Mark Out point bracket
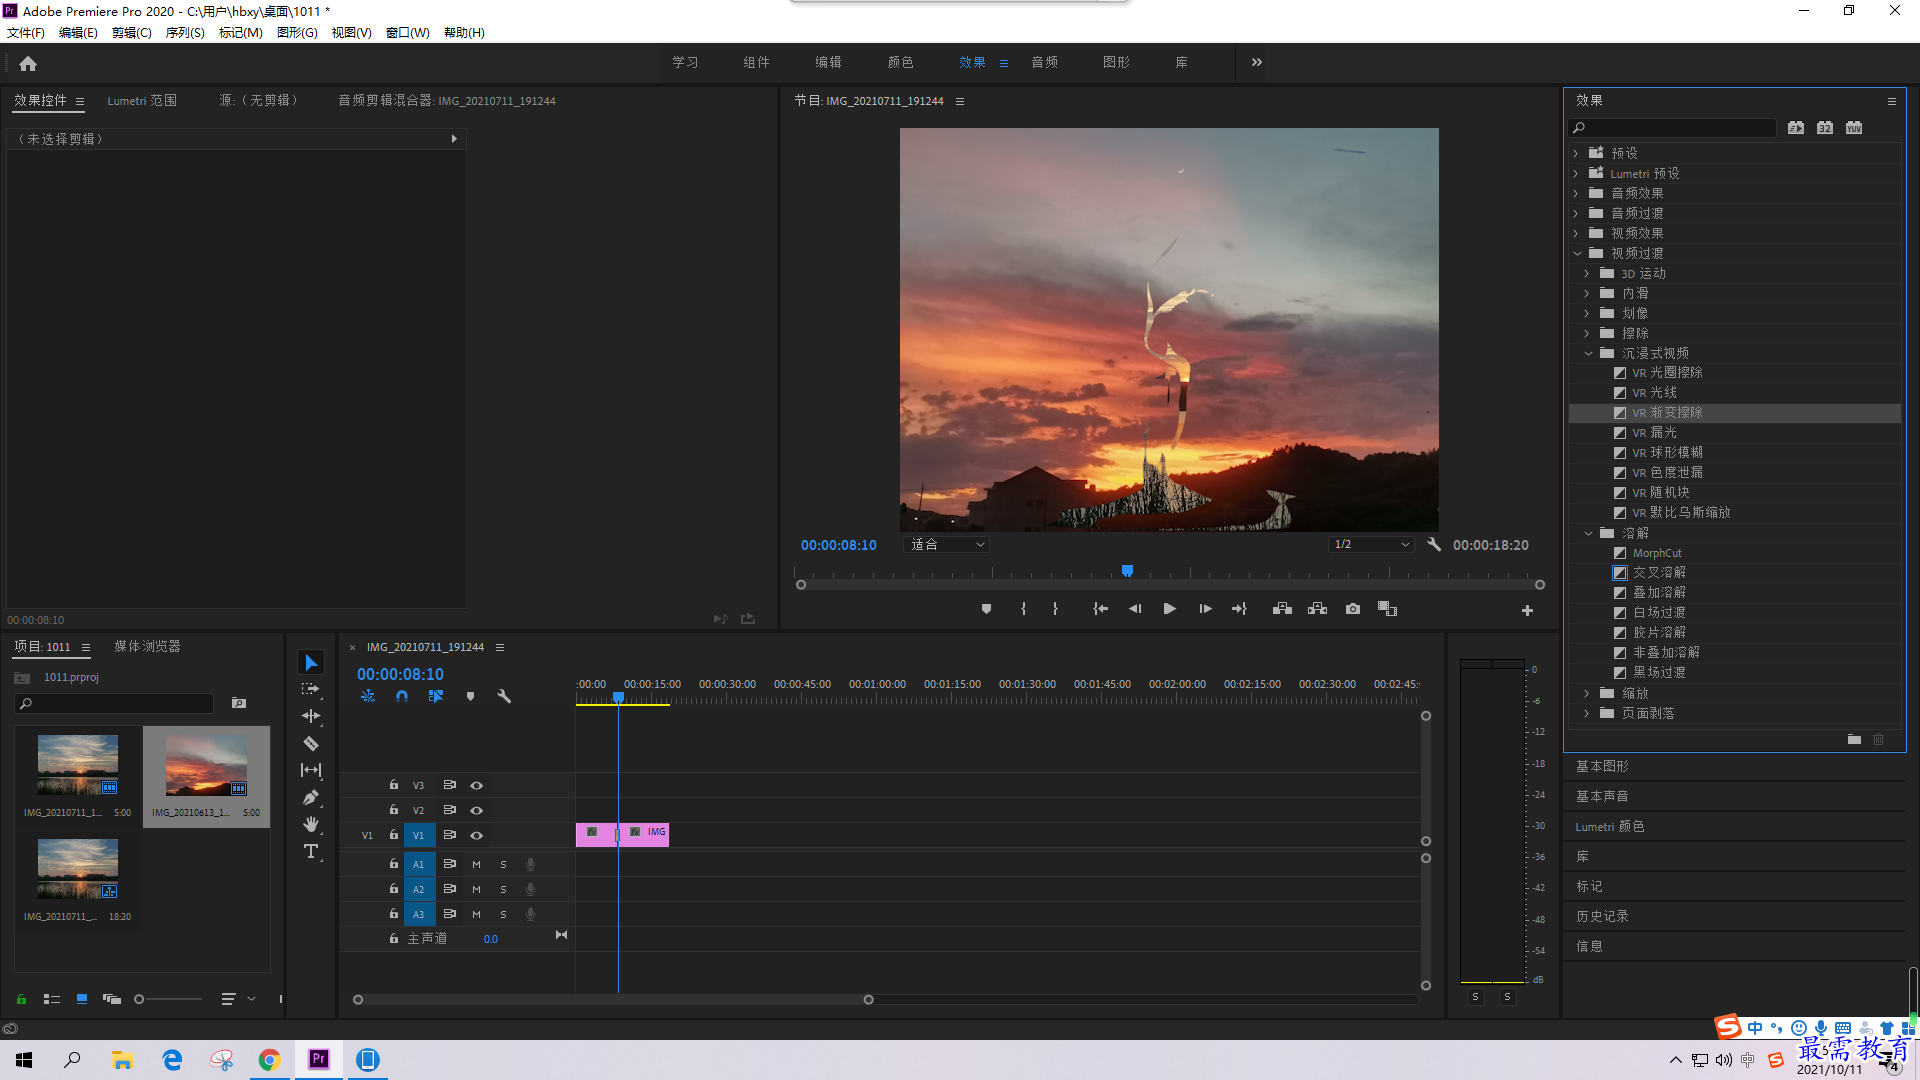The height and width of the screenshot is (1080, 1920). [1055, 609]
